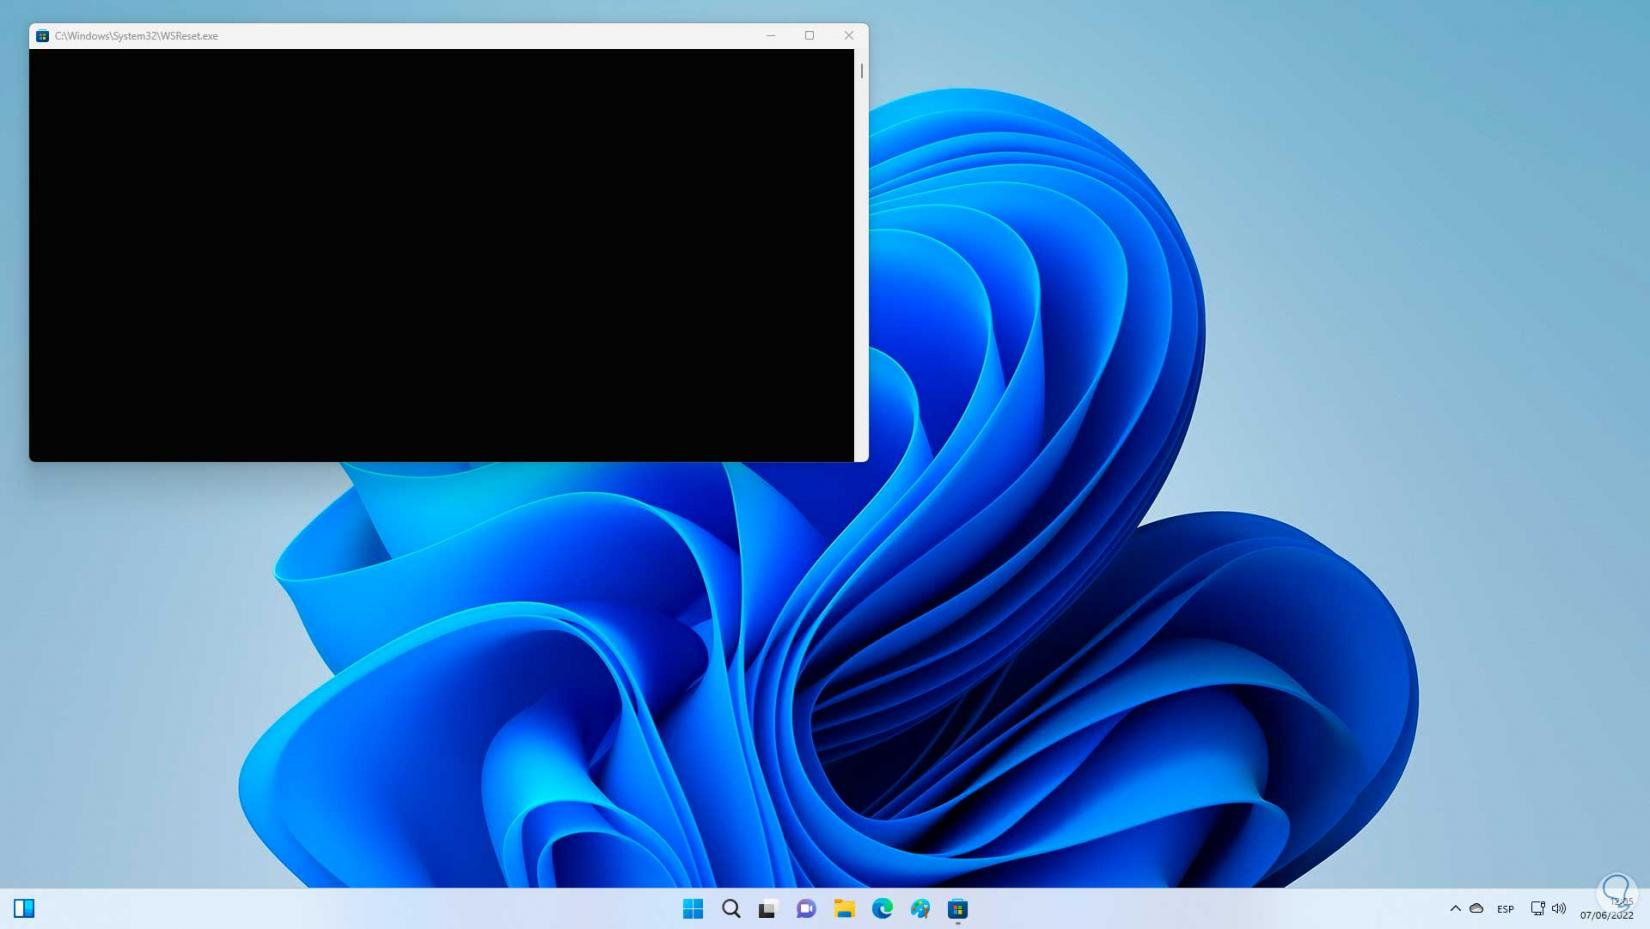Open File Explorer from the taskbar

845,908
